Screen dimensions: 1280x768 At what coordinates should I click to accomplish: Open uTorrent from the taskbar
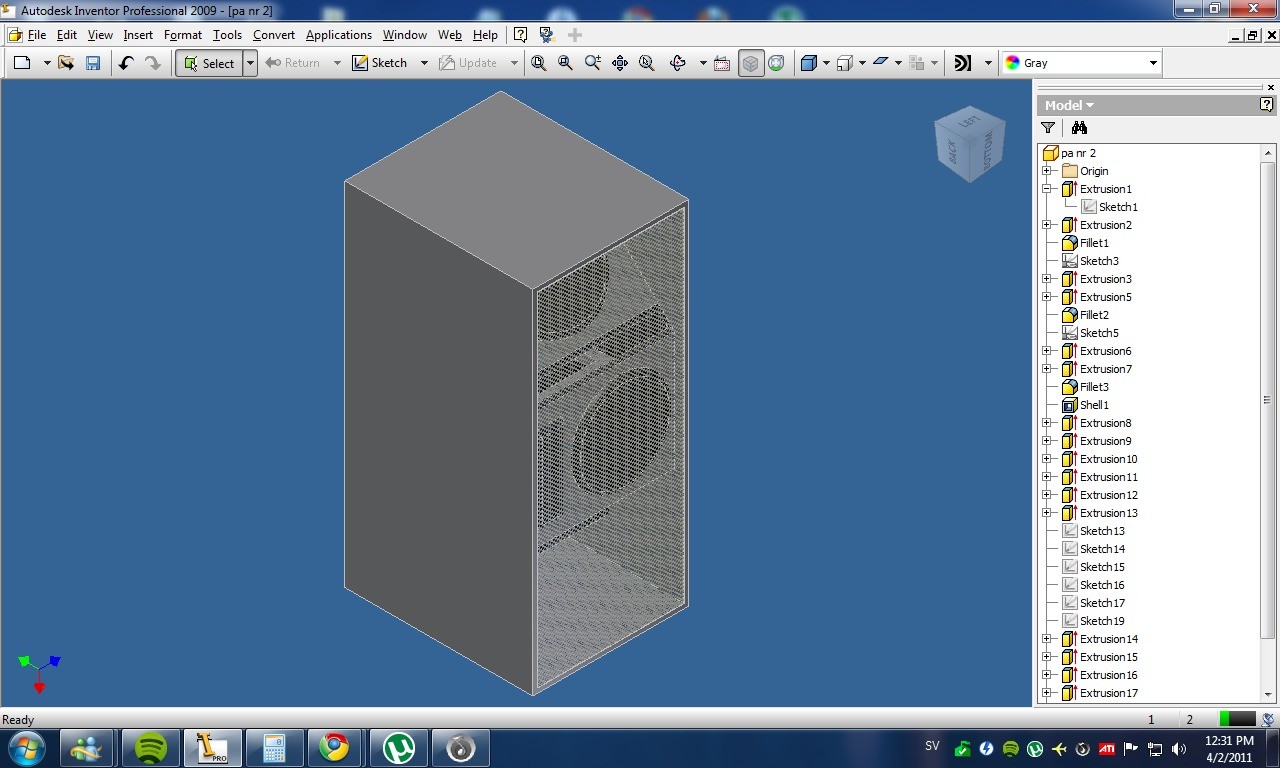coord(400,748)
